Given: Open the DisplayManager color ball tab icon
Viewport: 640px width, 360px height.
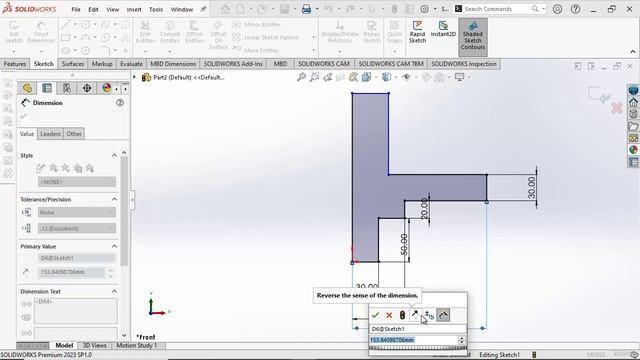Looking at the screenshot, I should pos(107,88).
